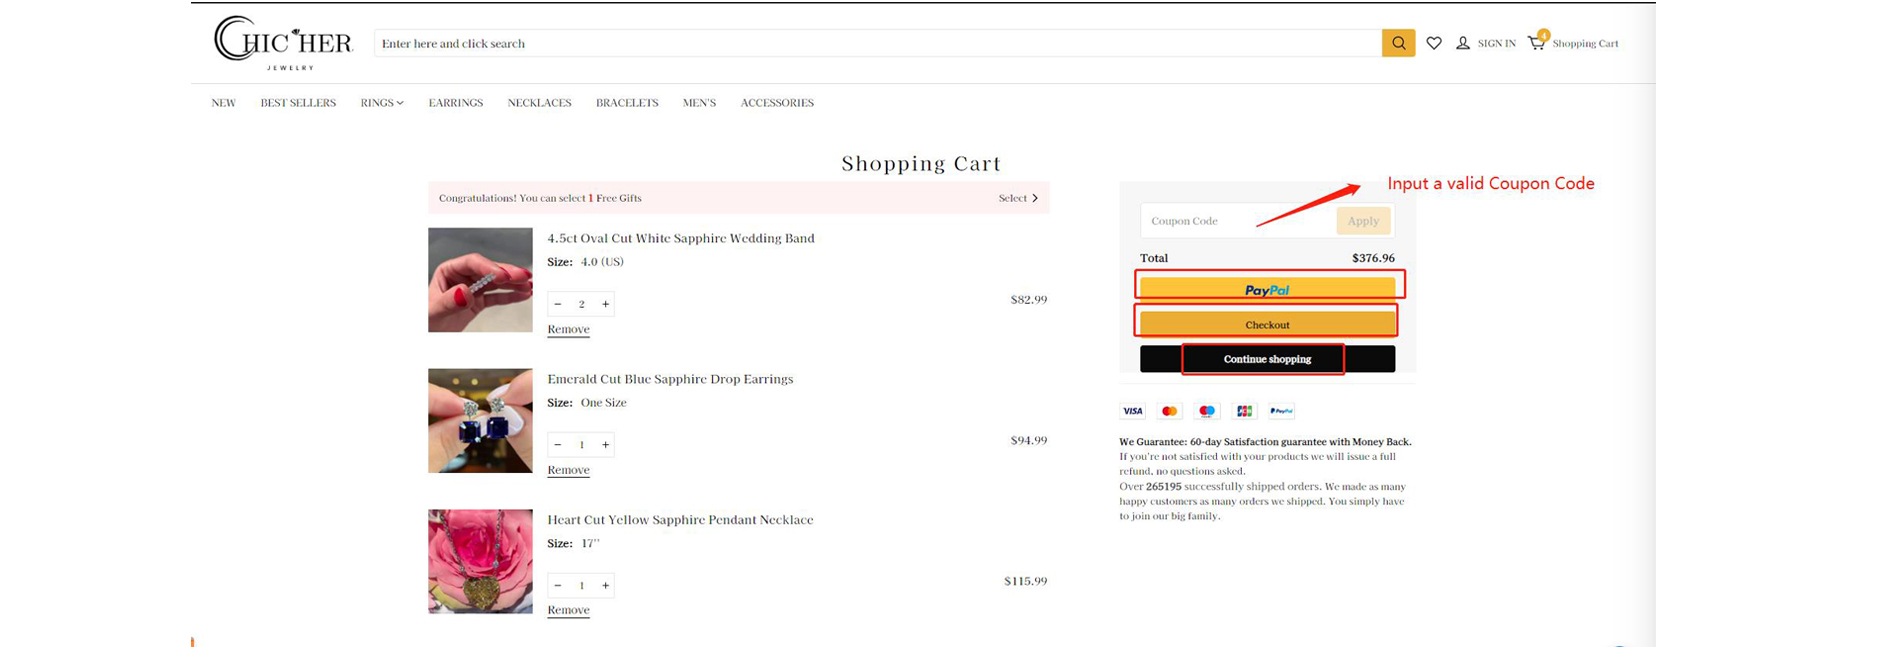Open the Heart Cut Yellow Sapphire necklace thumbnail
The width and height of the screenshot is (1903, 650).
[480, 561]
